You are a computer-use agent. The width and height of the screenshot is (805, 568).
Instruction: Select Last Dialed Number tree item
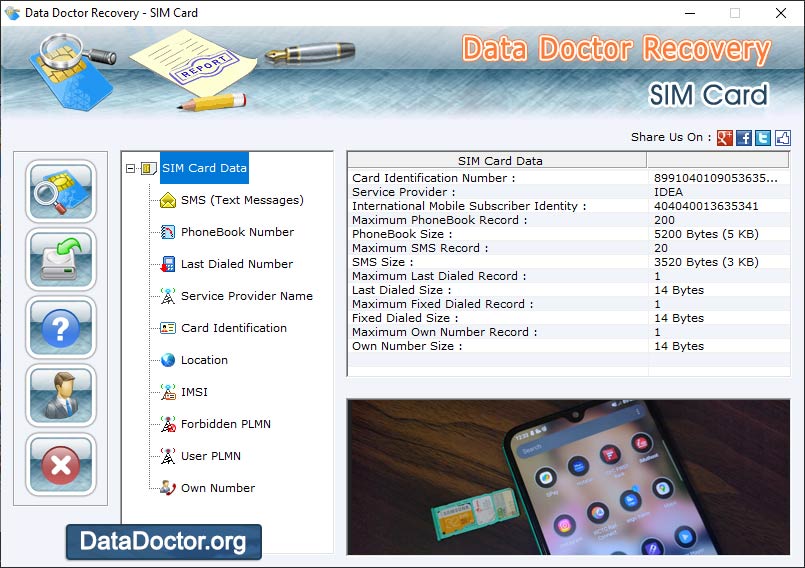[x=237, y=264]
